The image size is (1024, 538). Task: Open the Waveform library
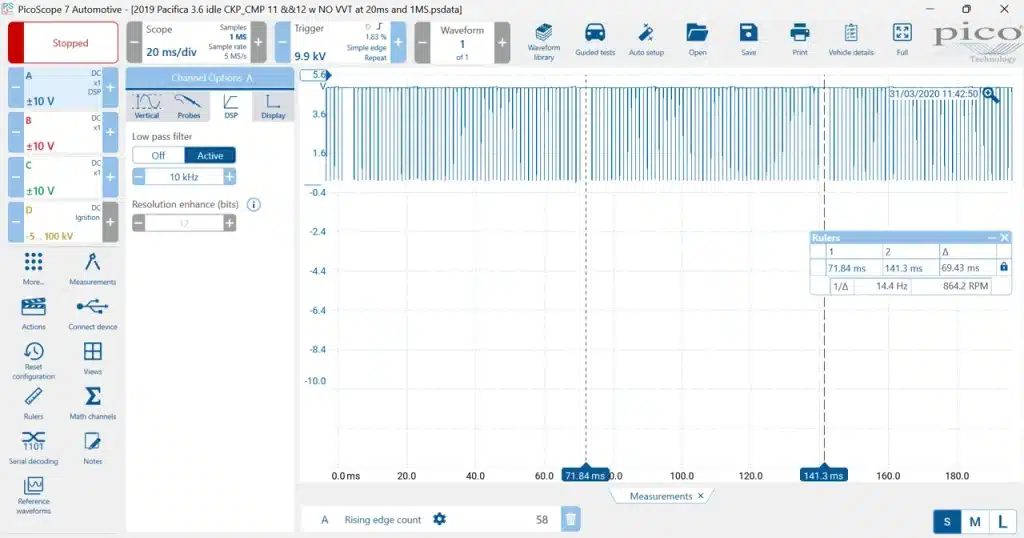(x=543, y=42)
